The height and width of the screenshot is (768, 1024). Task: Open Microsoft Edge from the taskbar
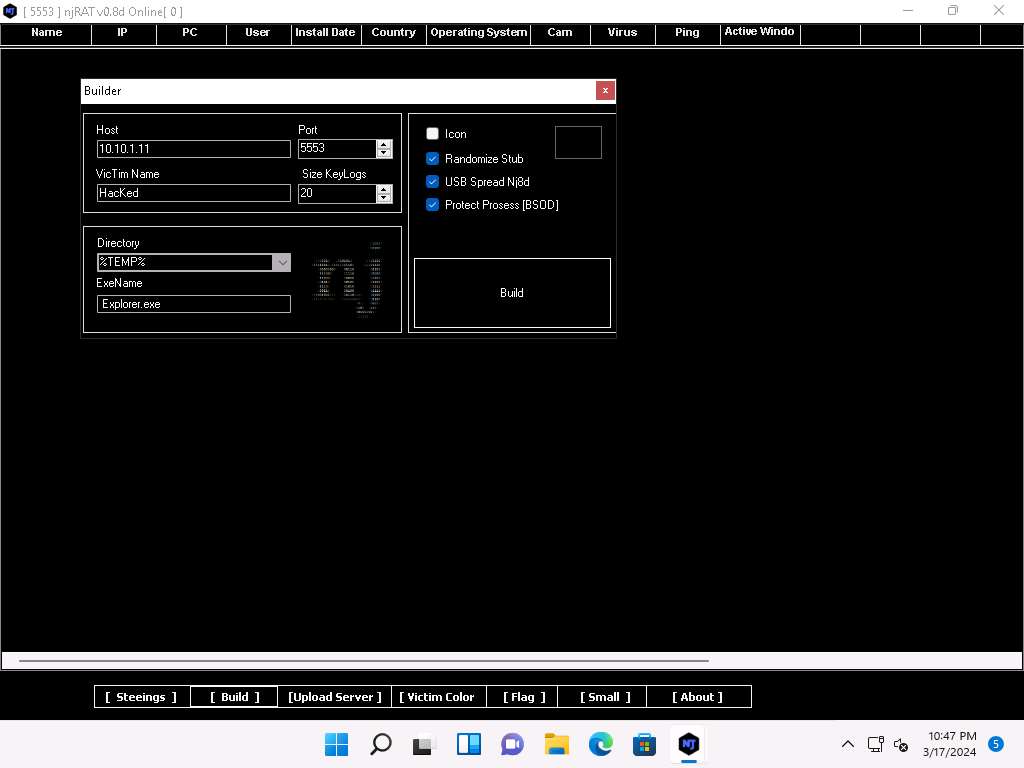click(x=600, y=744)
